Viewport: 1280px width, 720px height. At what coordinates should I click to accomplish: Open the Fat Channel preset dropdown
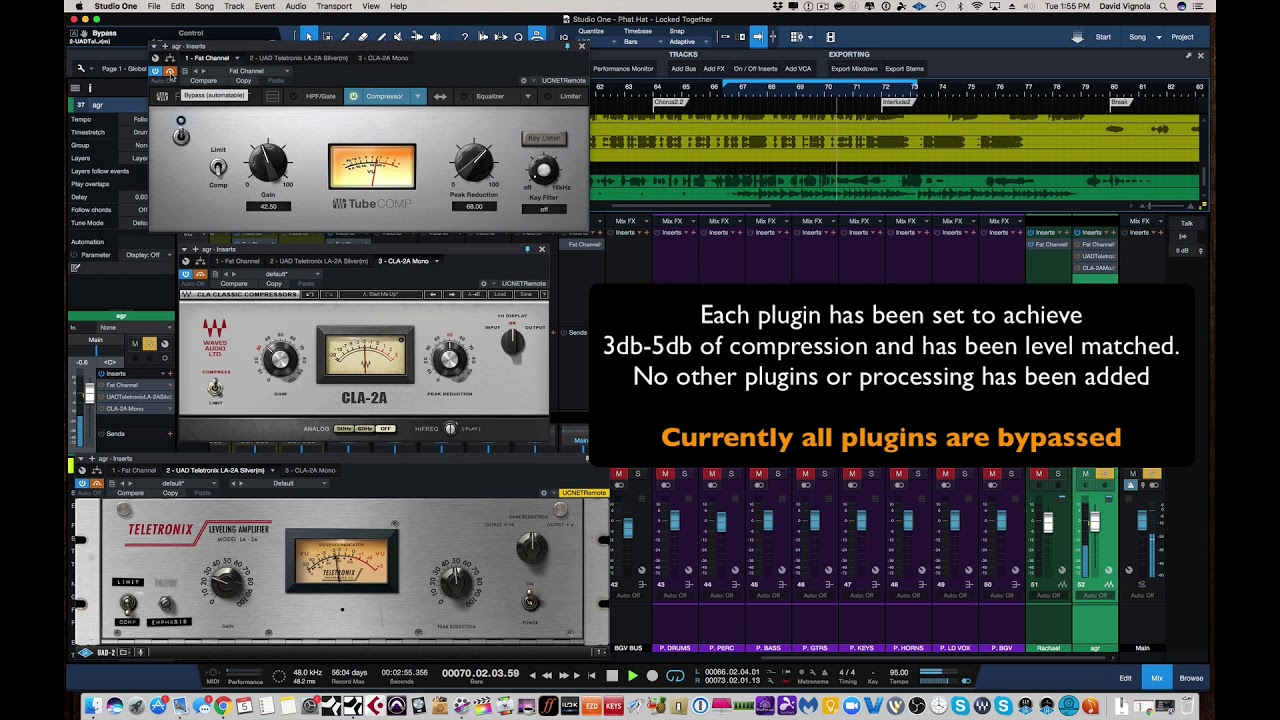247,71
